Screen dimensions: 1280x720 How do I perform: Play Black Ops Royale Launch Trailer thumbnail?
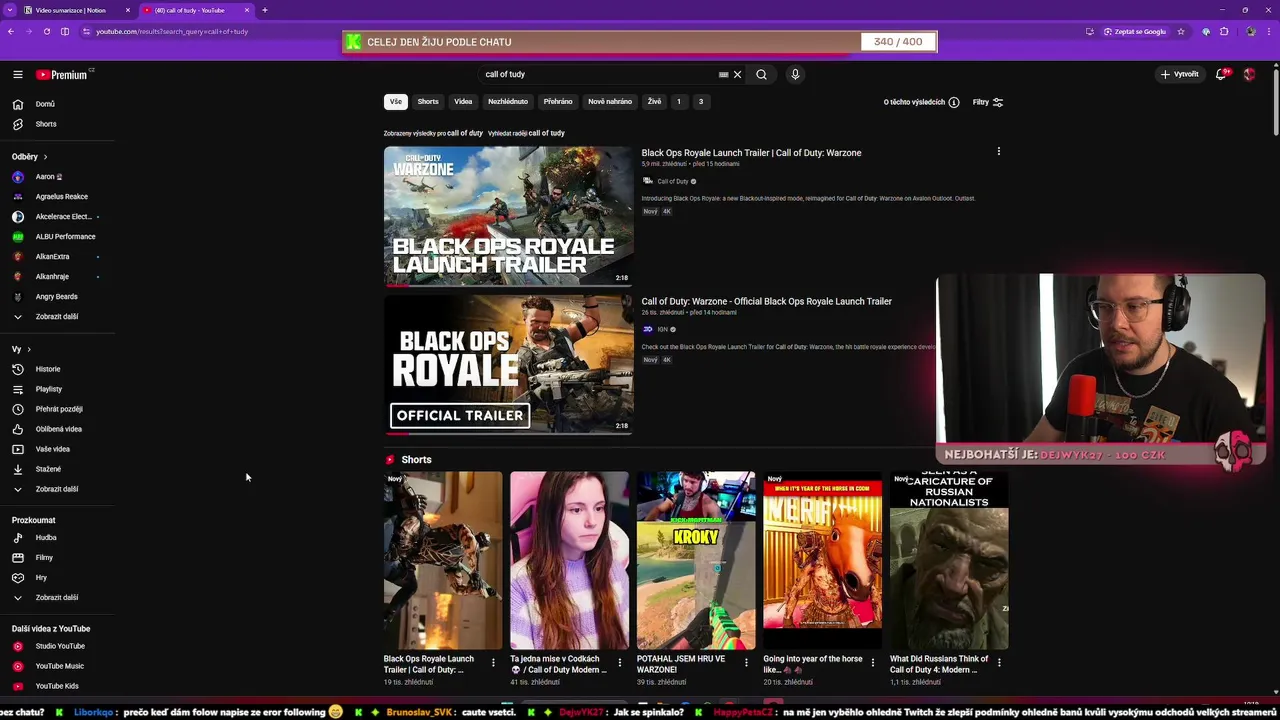click(x=508, y=216)
